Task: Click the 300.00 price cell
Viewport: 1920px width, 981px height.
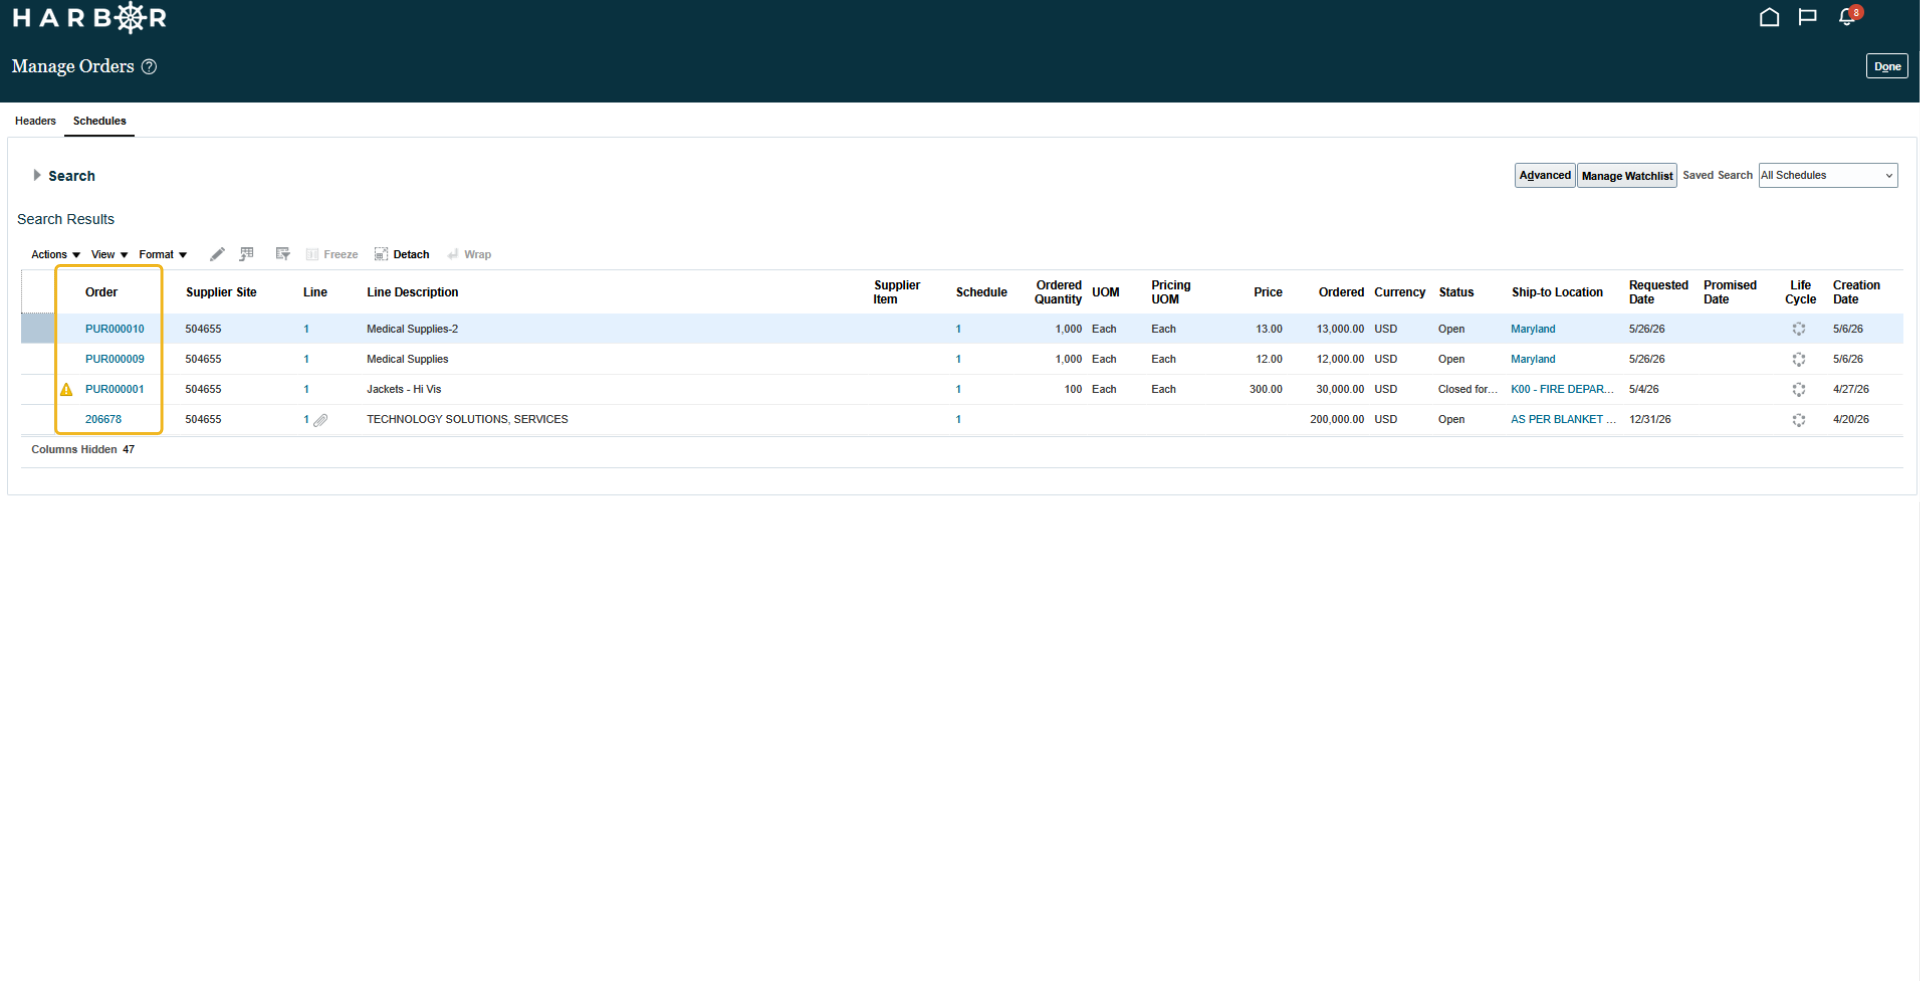Action: [x=1266, y=390]
